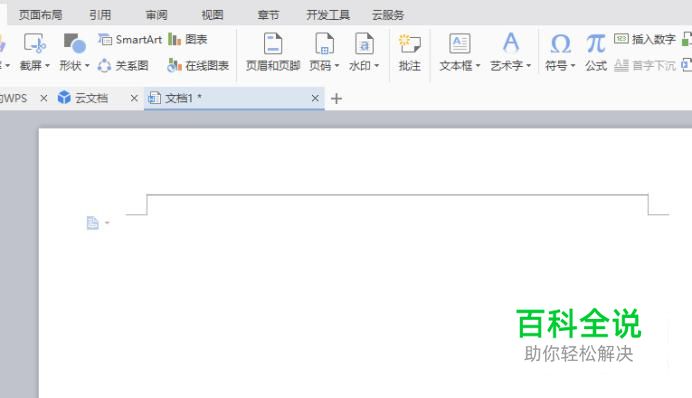The image size is (692, 398).
Task: Click the 文本框 text box icon
Action: click(x=459, y=43)
